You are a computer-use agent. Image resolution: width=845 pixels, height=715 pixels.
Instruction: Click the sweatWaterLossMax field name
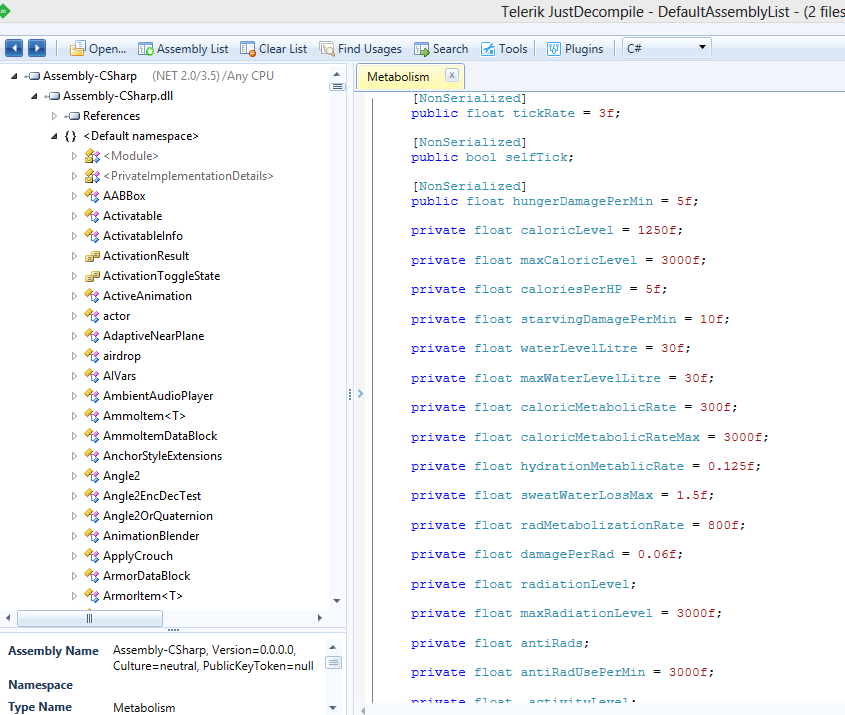587,495
